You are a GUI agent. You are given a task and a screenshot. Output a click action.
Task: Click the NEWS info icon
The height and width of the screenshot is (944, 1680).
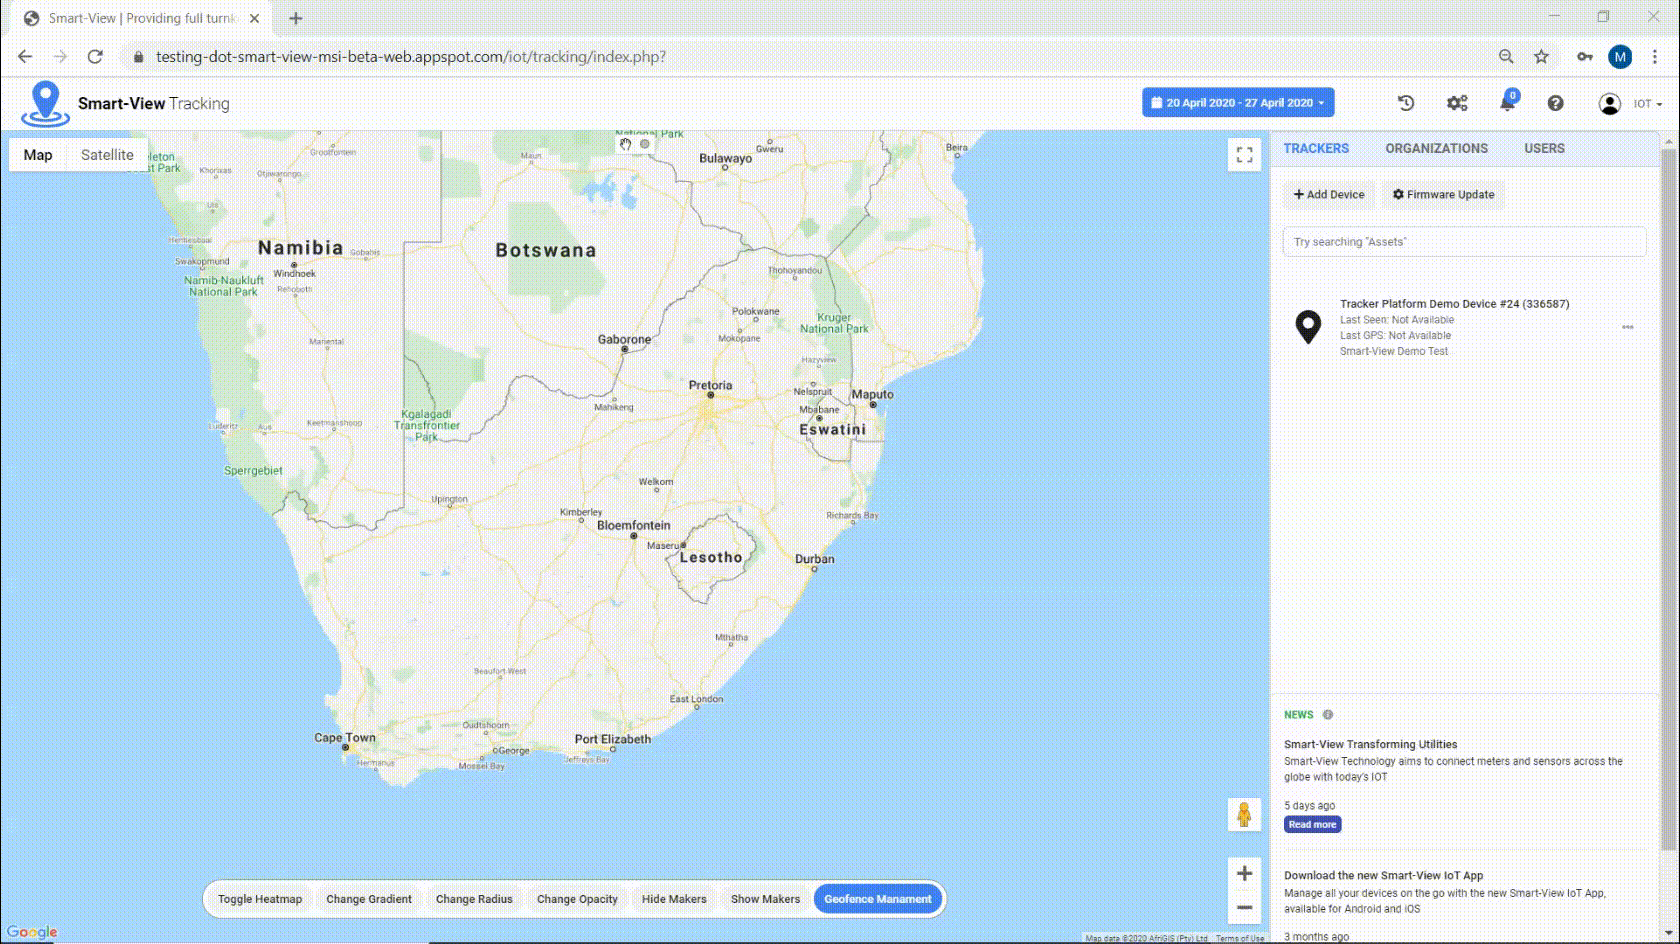click(x=1328, y=715)
